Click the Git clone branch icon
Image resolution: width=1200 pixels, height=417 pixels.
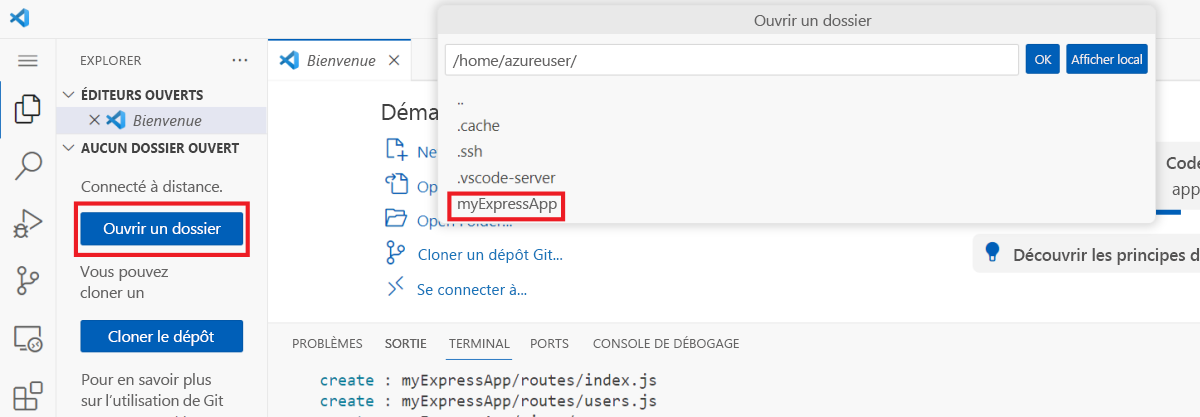(x=397, y=254)
